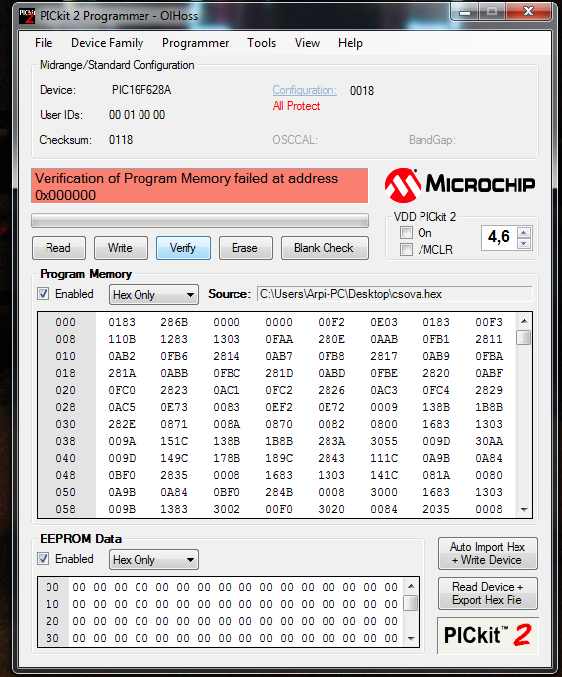The height and width of the screenshot is (677, 562).
Task: Click Program Memory scrollbar up arrow
Action: click(x=524, y=321)
